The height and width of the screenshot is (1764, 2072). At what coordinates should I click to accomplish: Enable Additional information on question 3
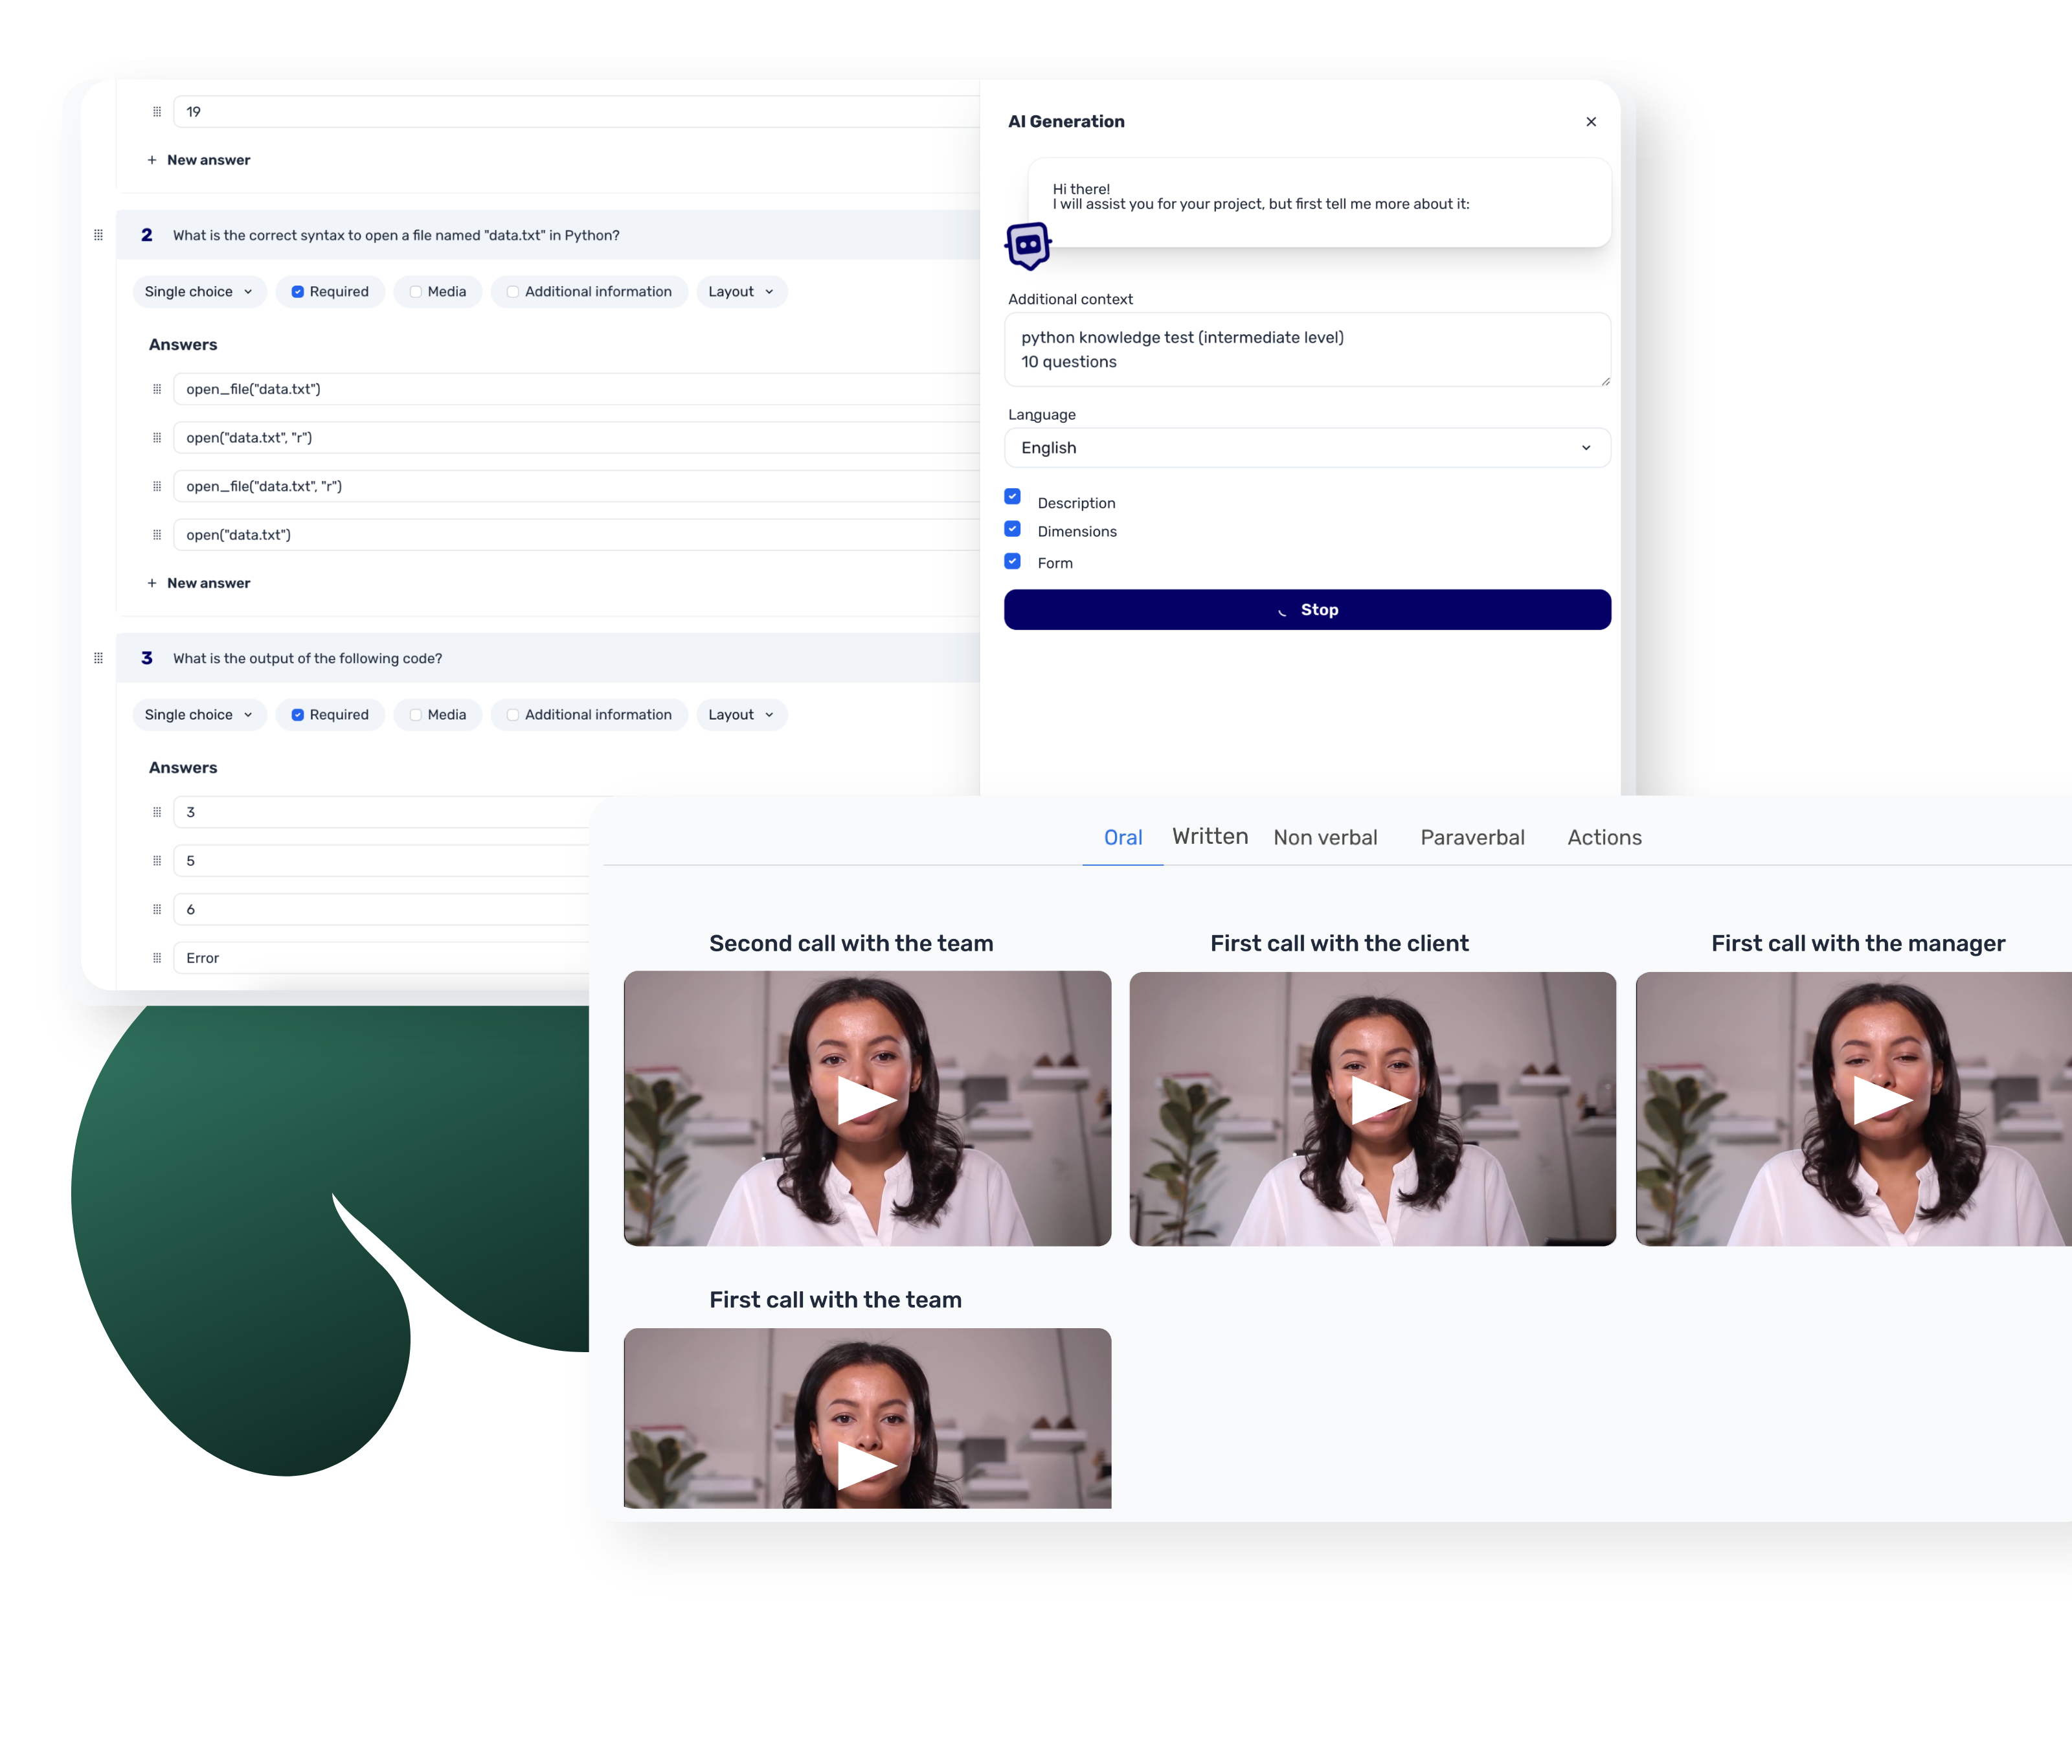[x=513, y=715]
